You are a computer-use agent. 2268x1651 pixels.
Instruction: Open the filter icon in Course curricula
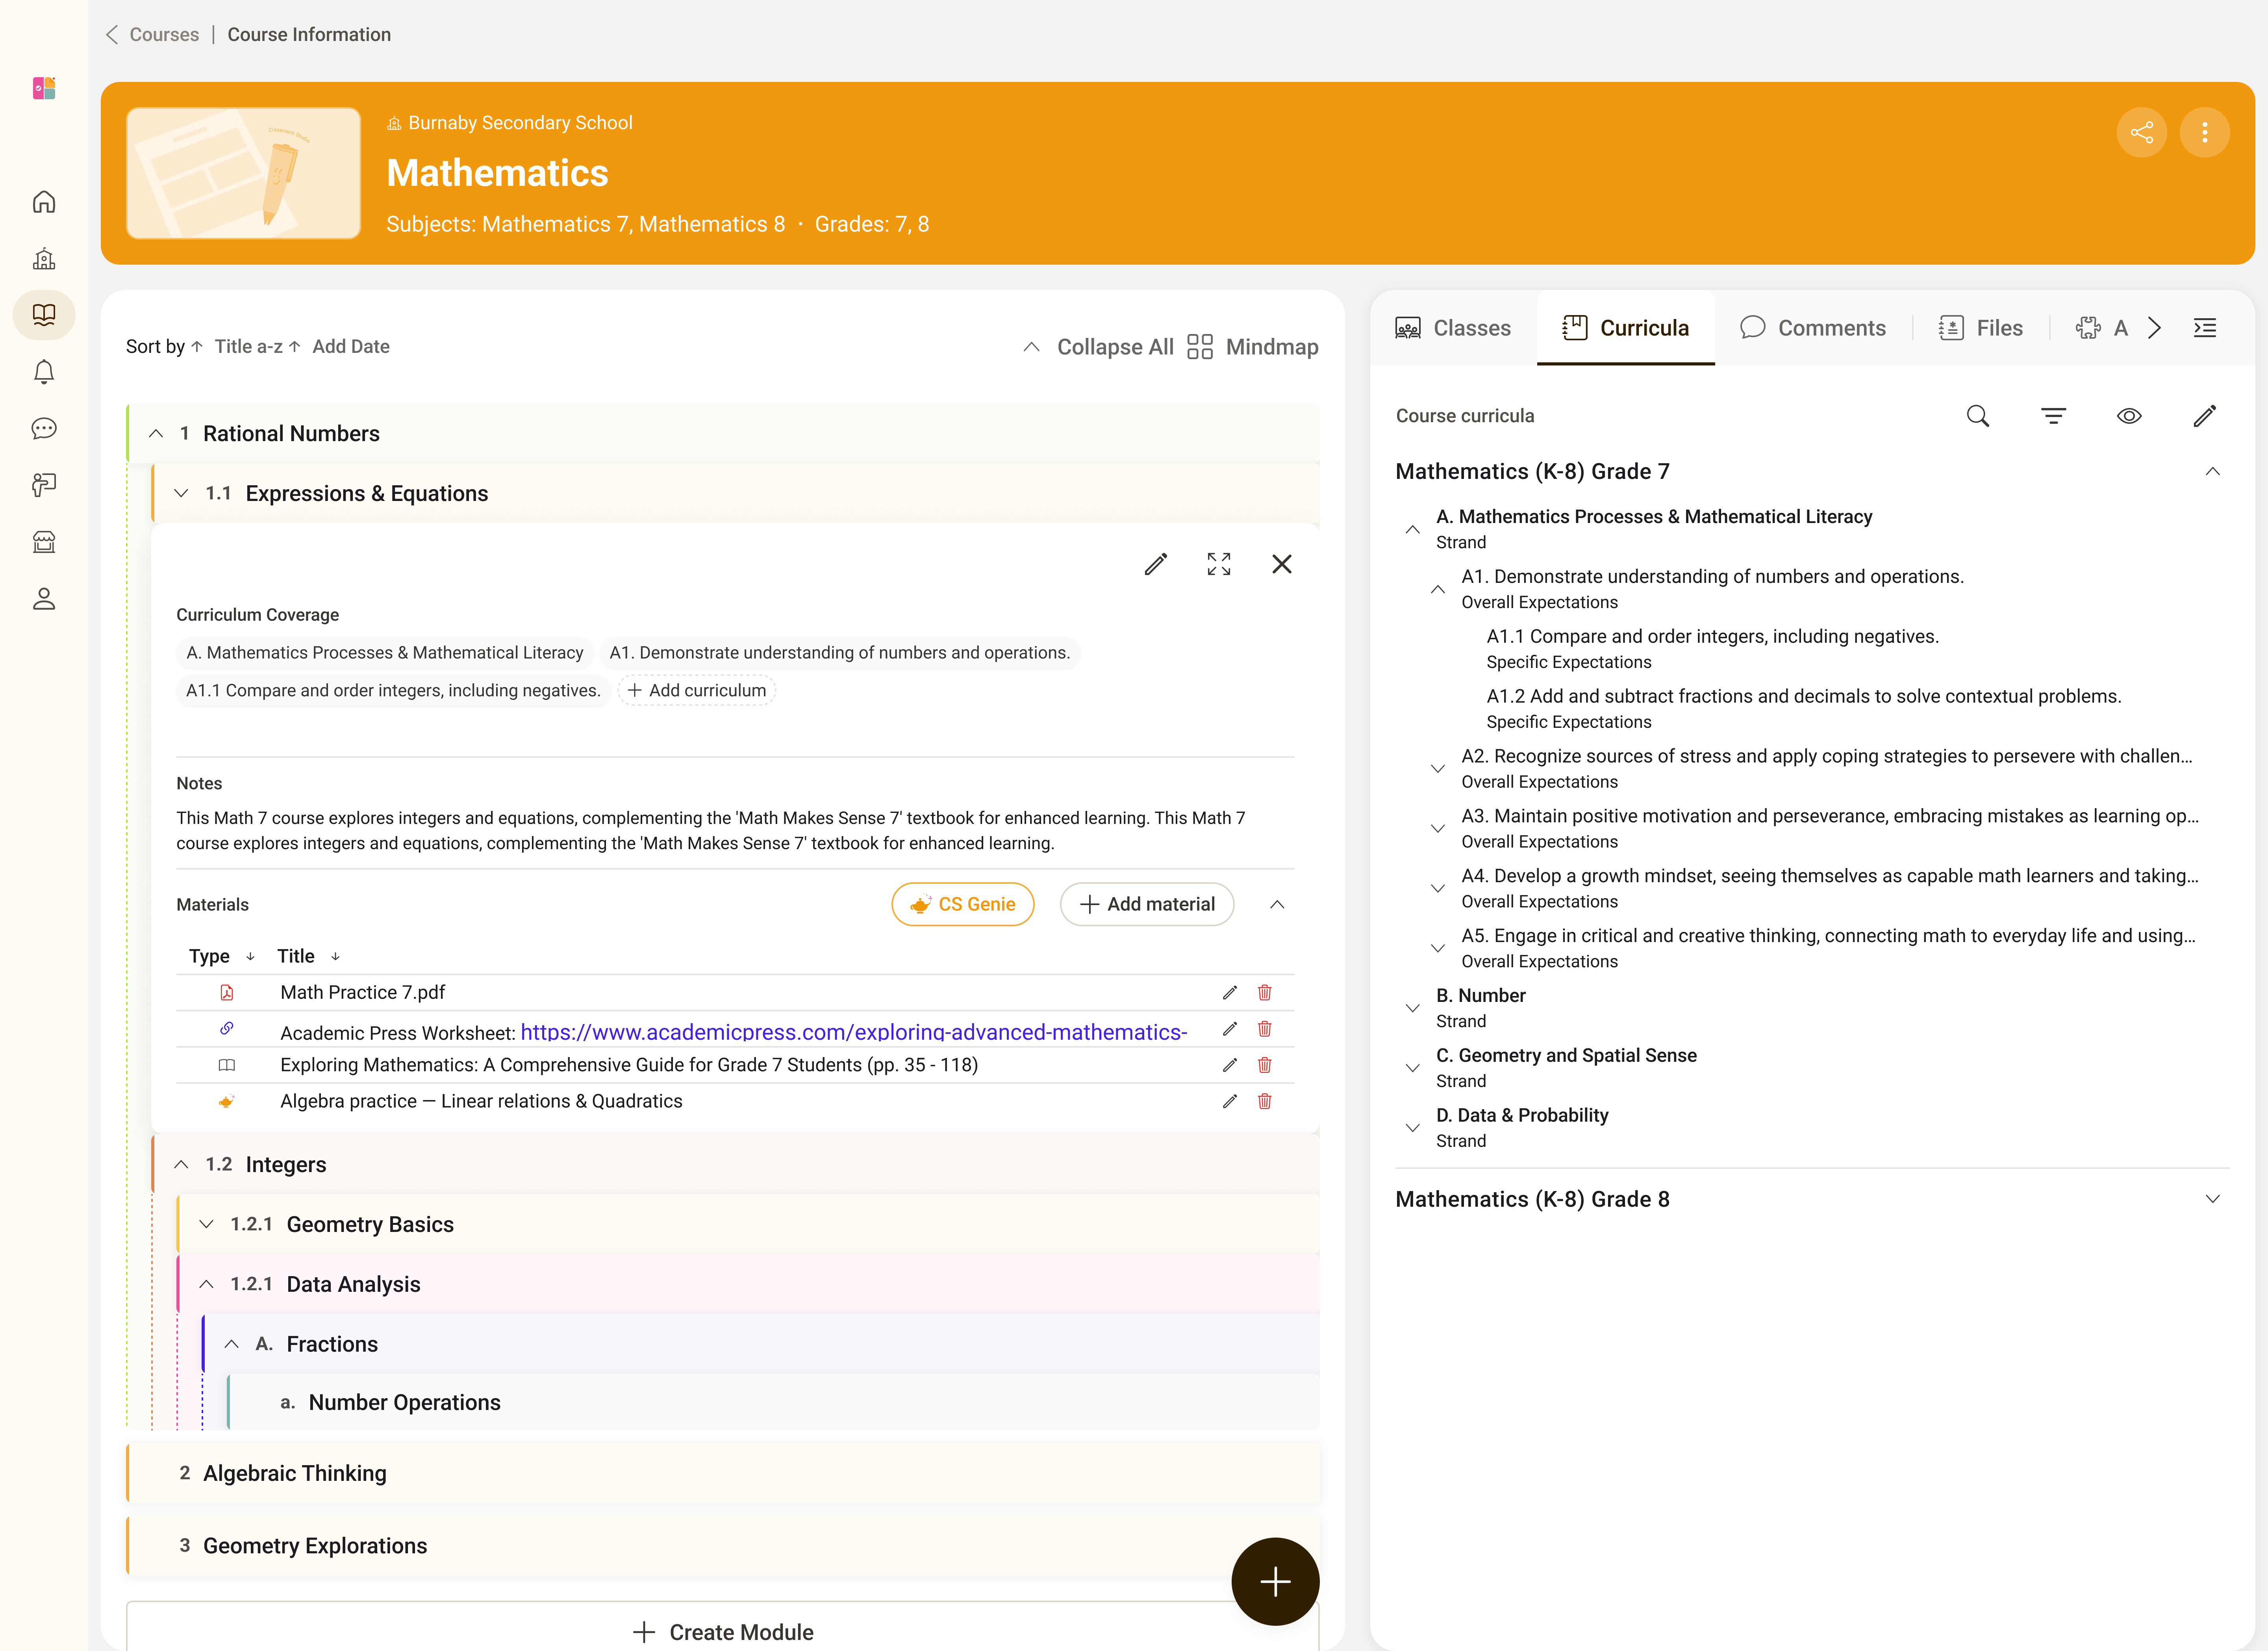[2053, 416]
